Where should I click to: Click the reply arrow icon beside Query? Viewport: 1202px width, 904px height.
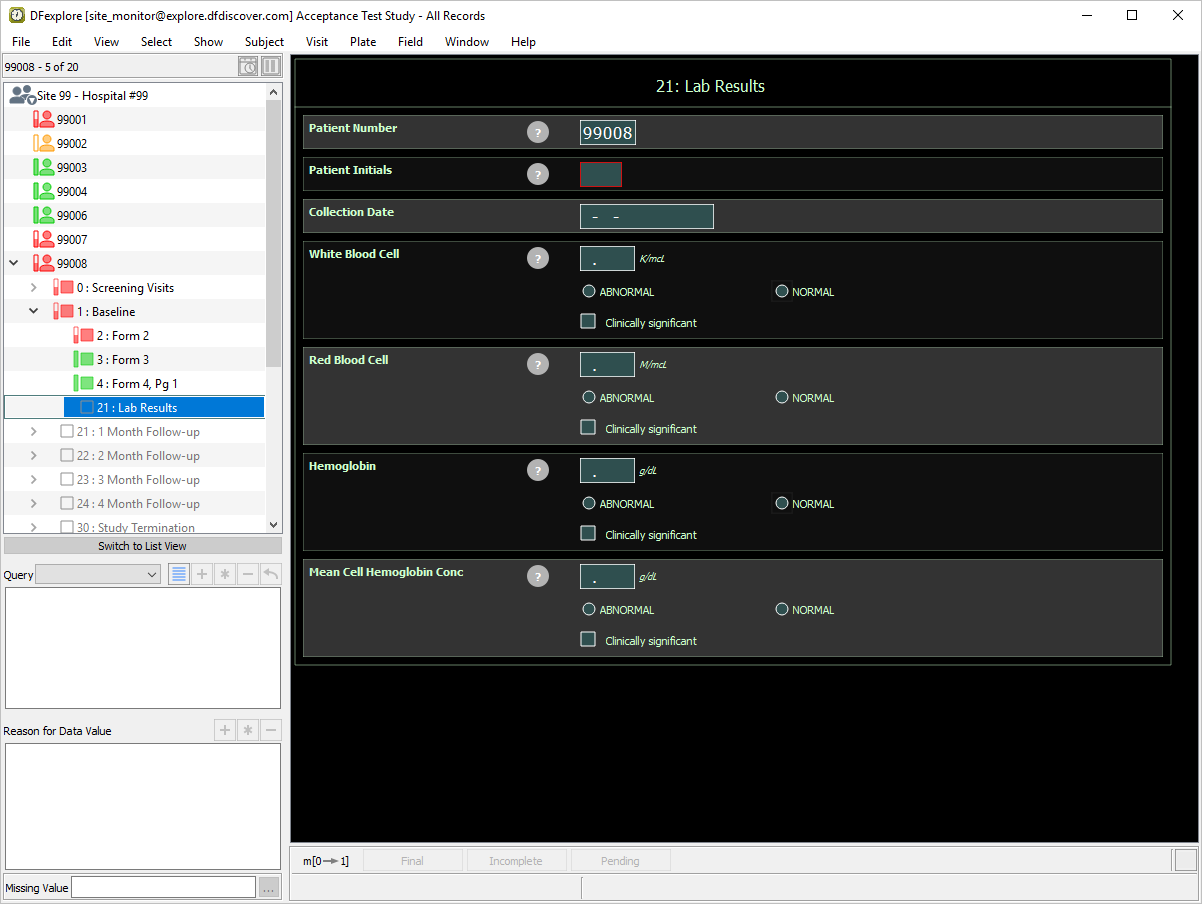270,574
